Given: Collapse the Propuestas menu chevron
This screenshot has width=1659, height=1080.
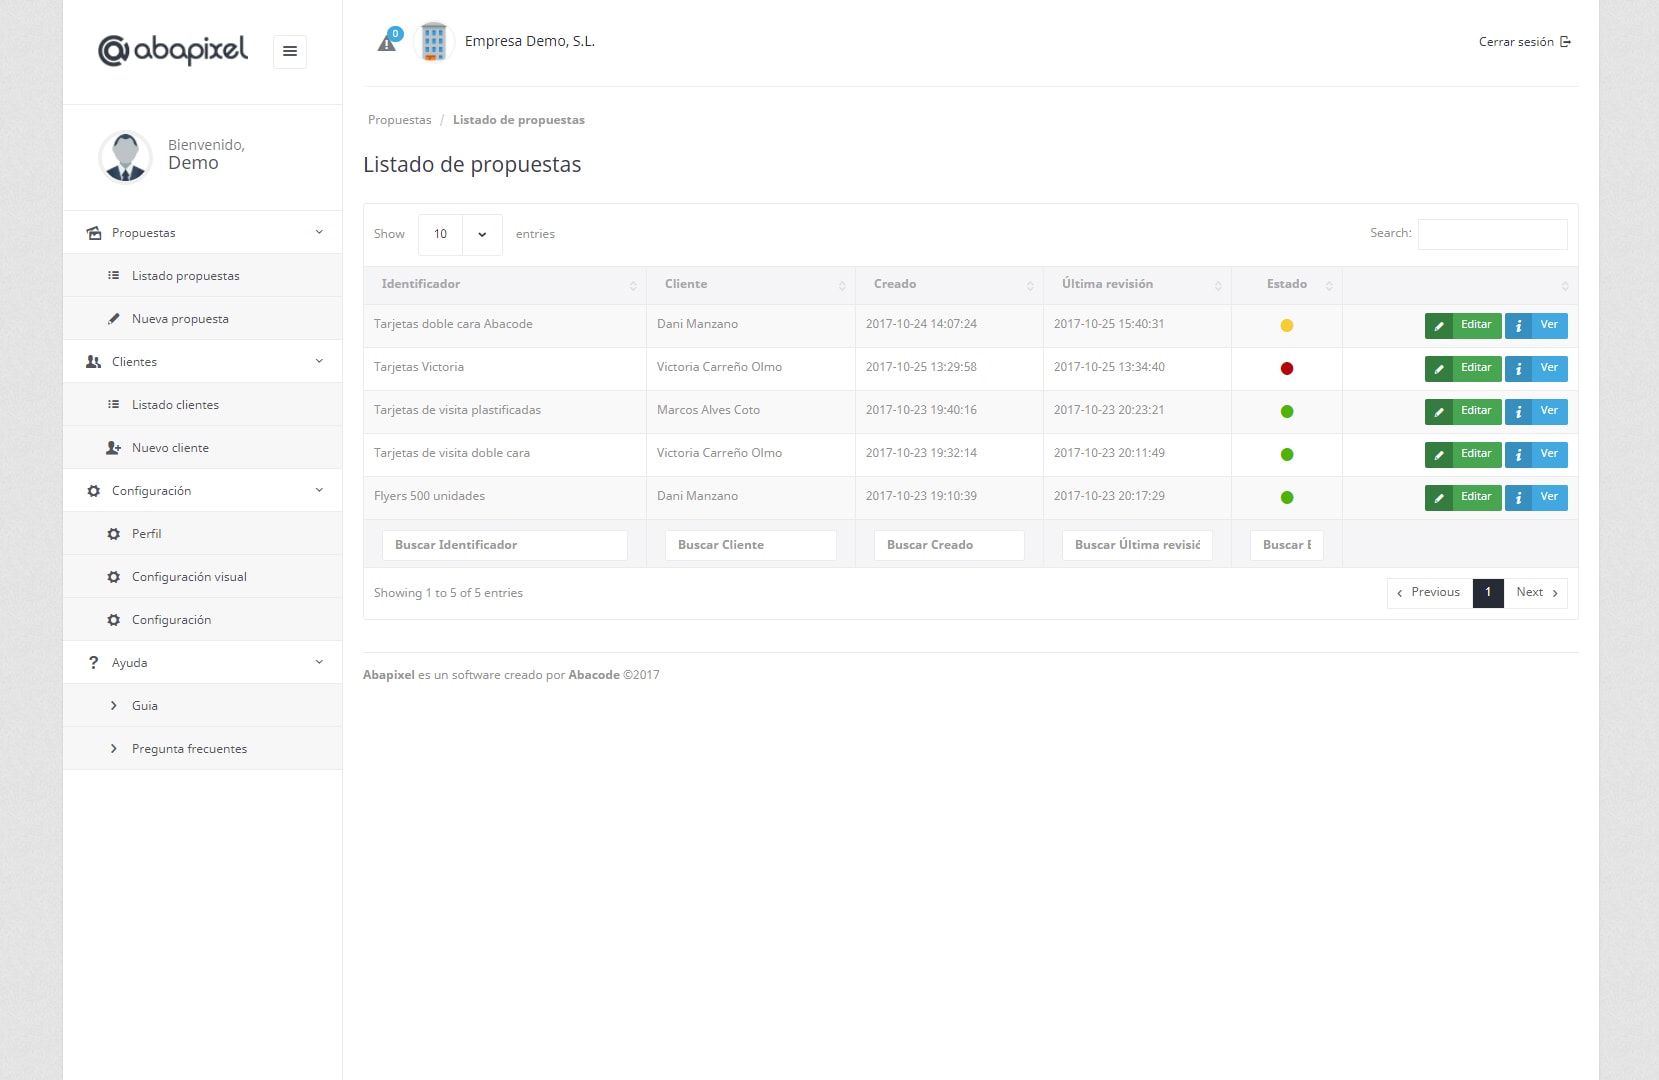Looking at the screenshot, I should coord(319,232).
